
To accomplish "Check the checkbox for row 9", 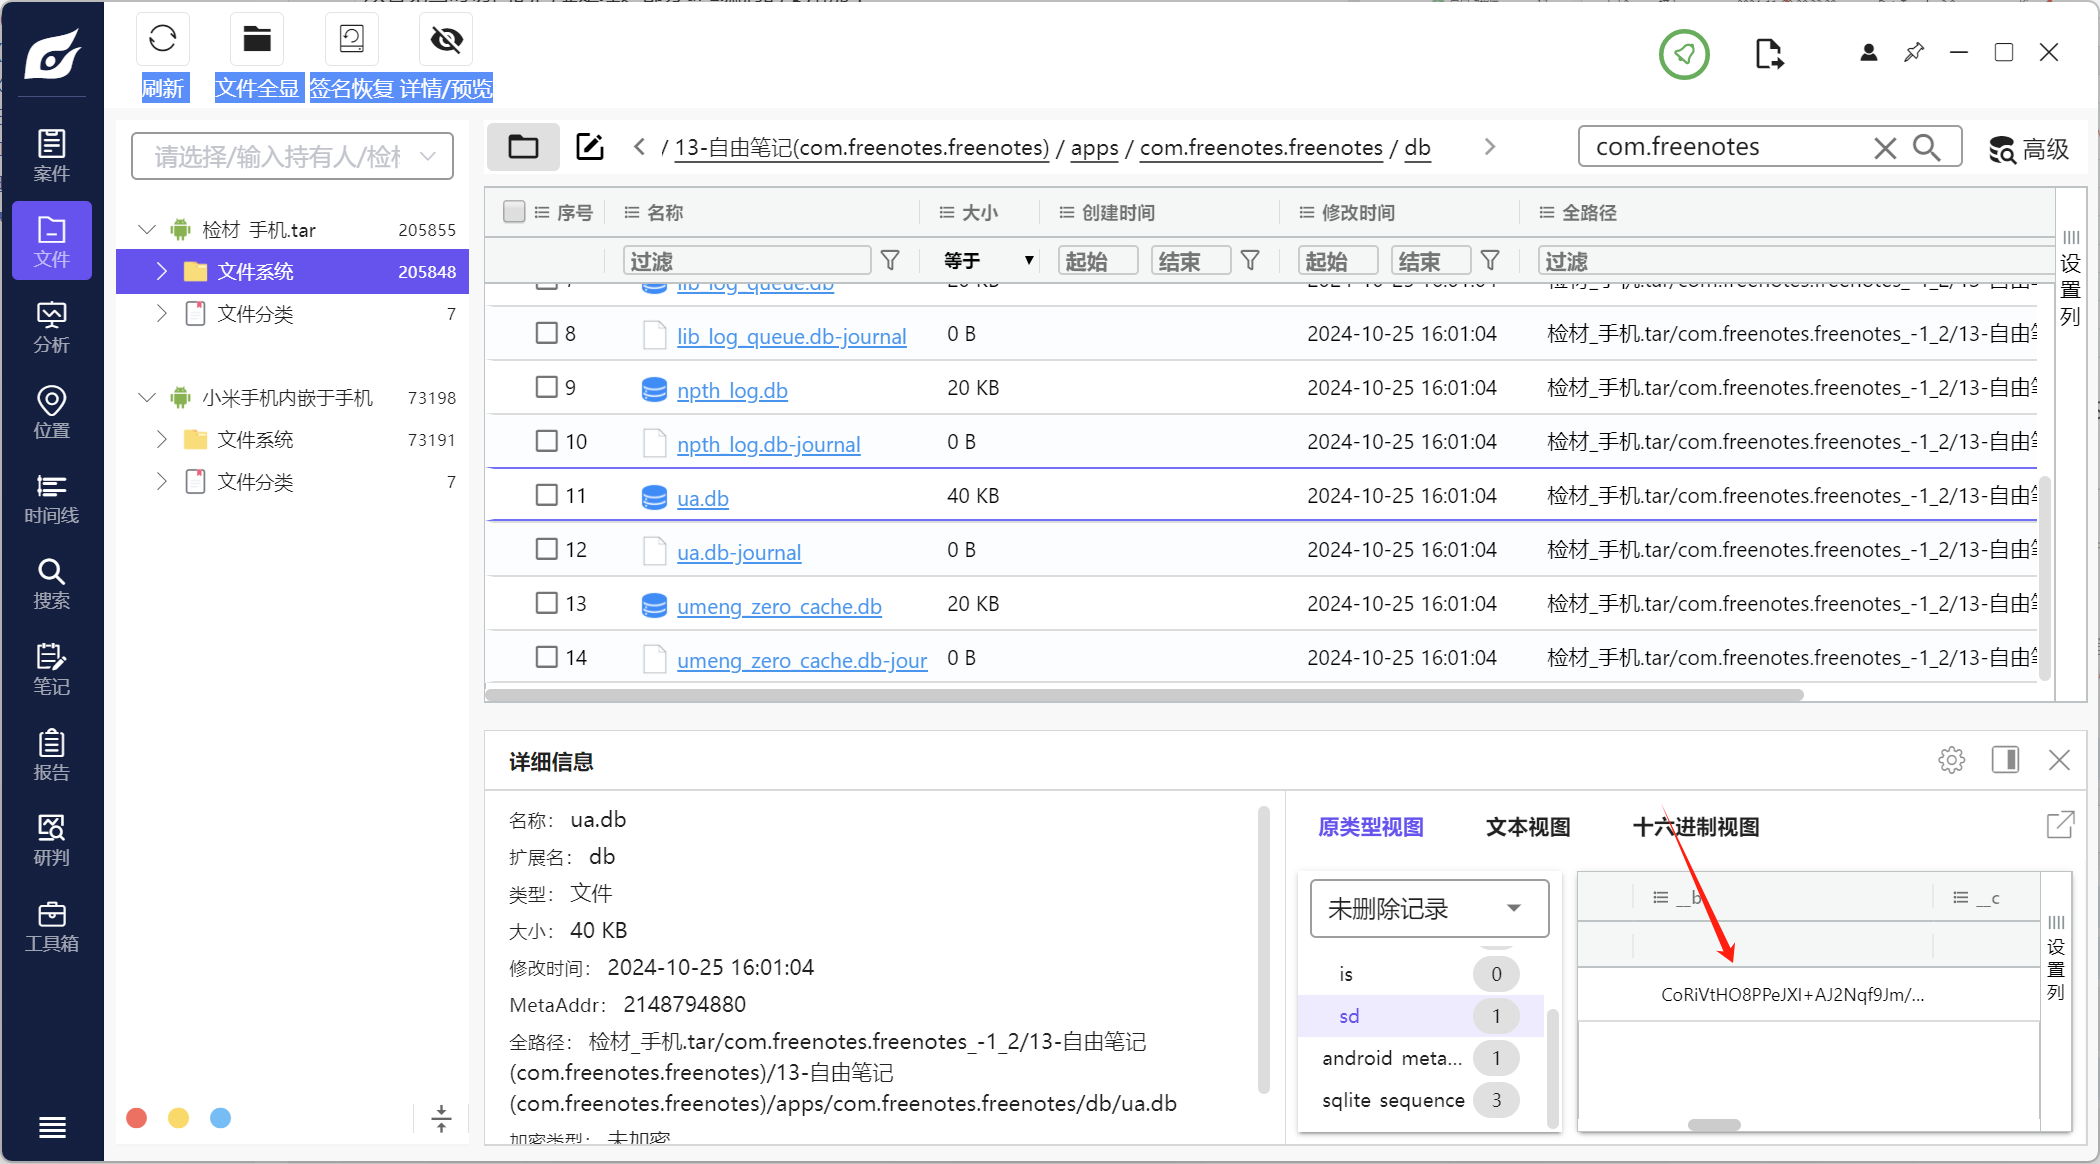I will [546, 387].
